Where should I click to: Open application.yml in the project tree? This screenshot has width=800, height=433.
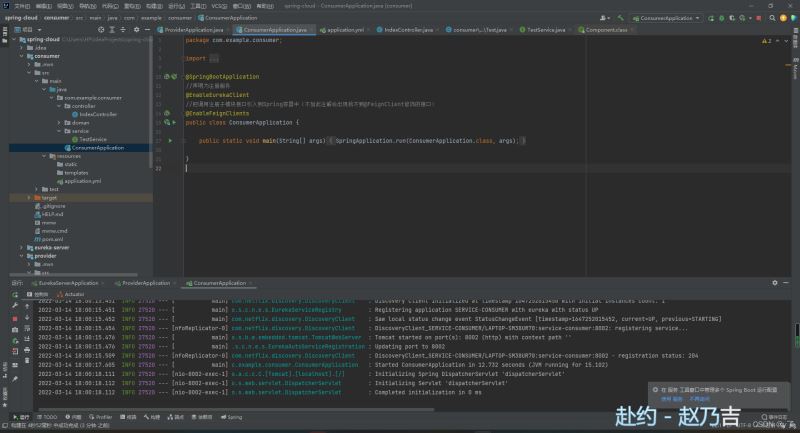pos(81,181)
